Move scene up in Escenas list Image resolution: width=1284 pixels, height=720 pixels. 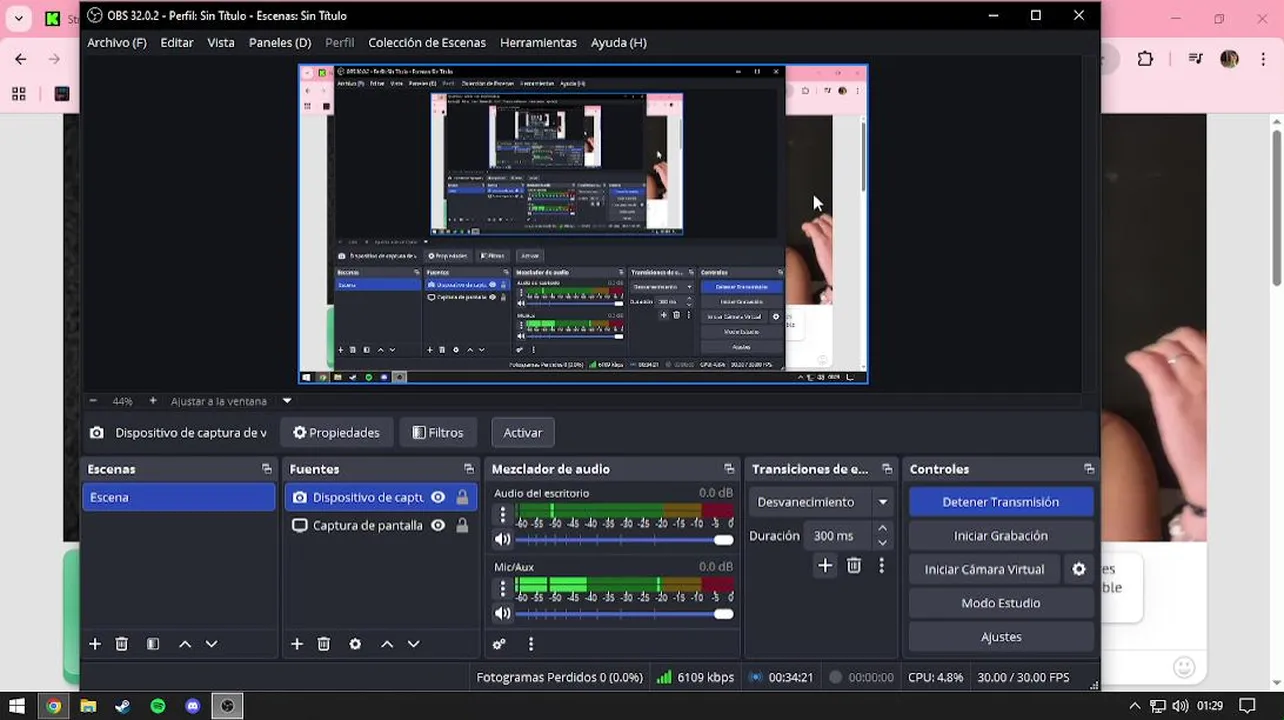185,644
